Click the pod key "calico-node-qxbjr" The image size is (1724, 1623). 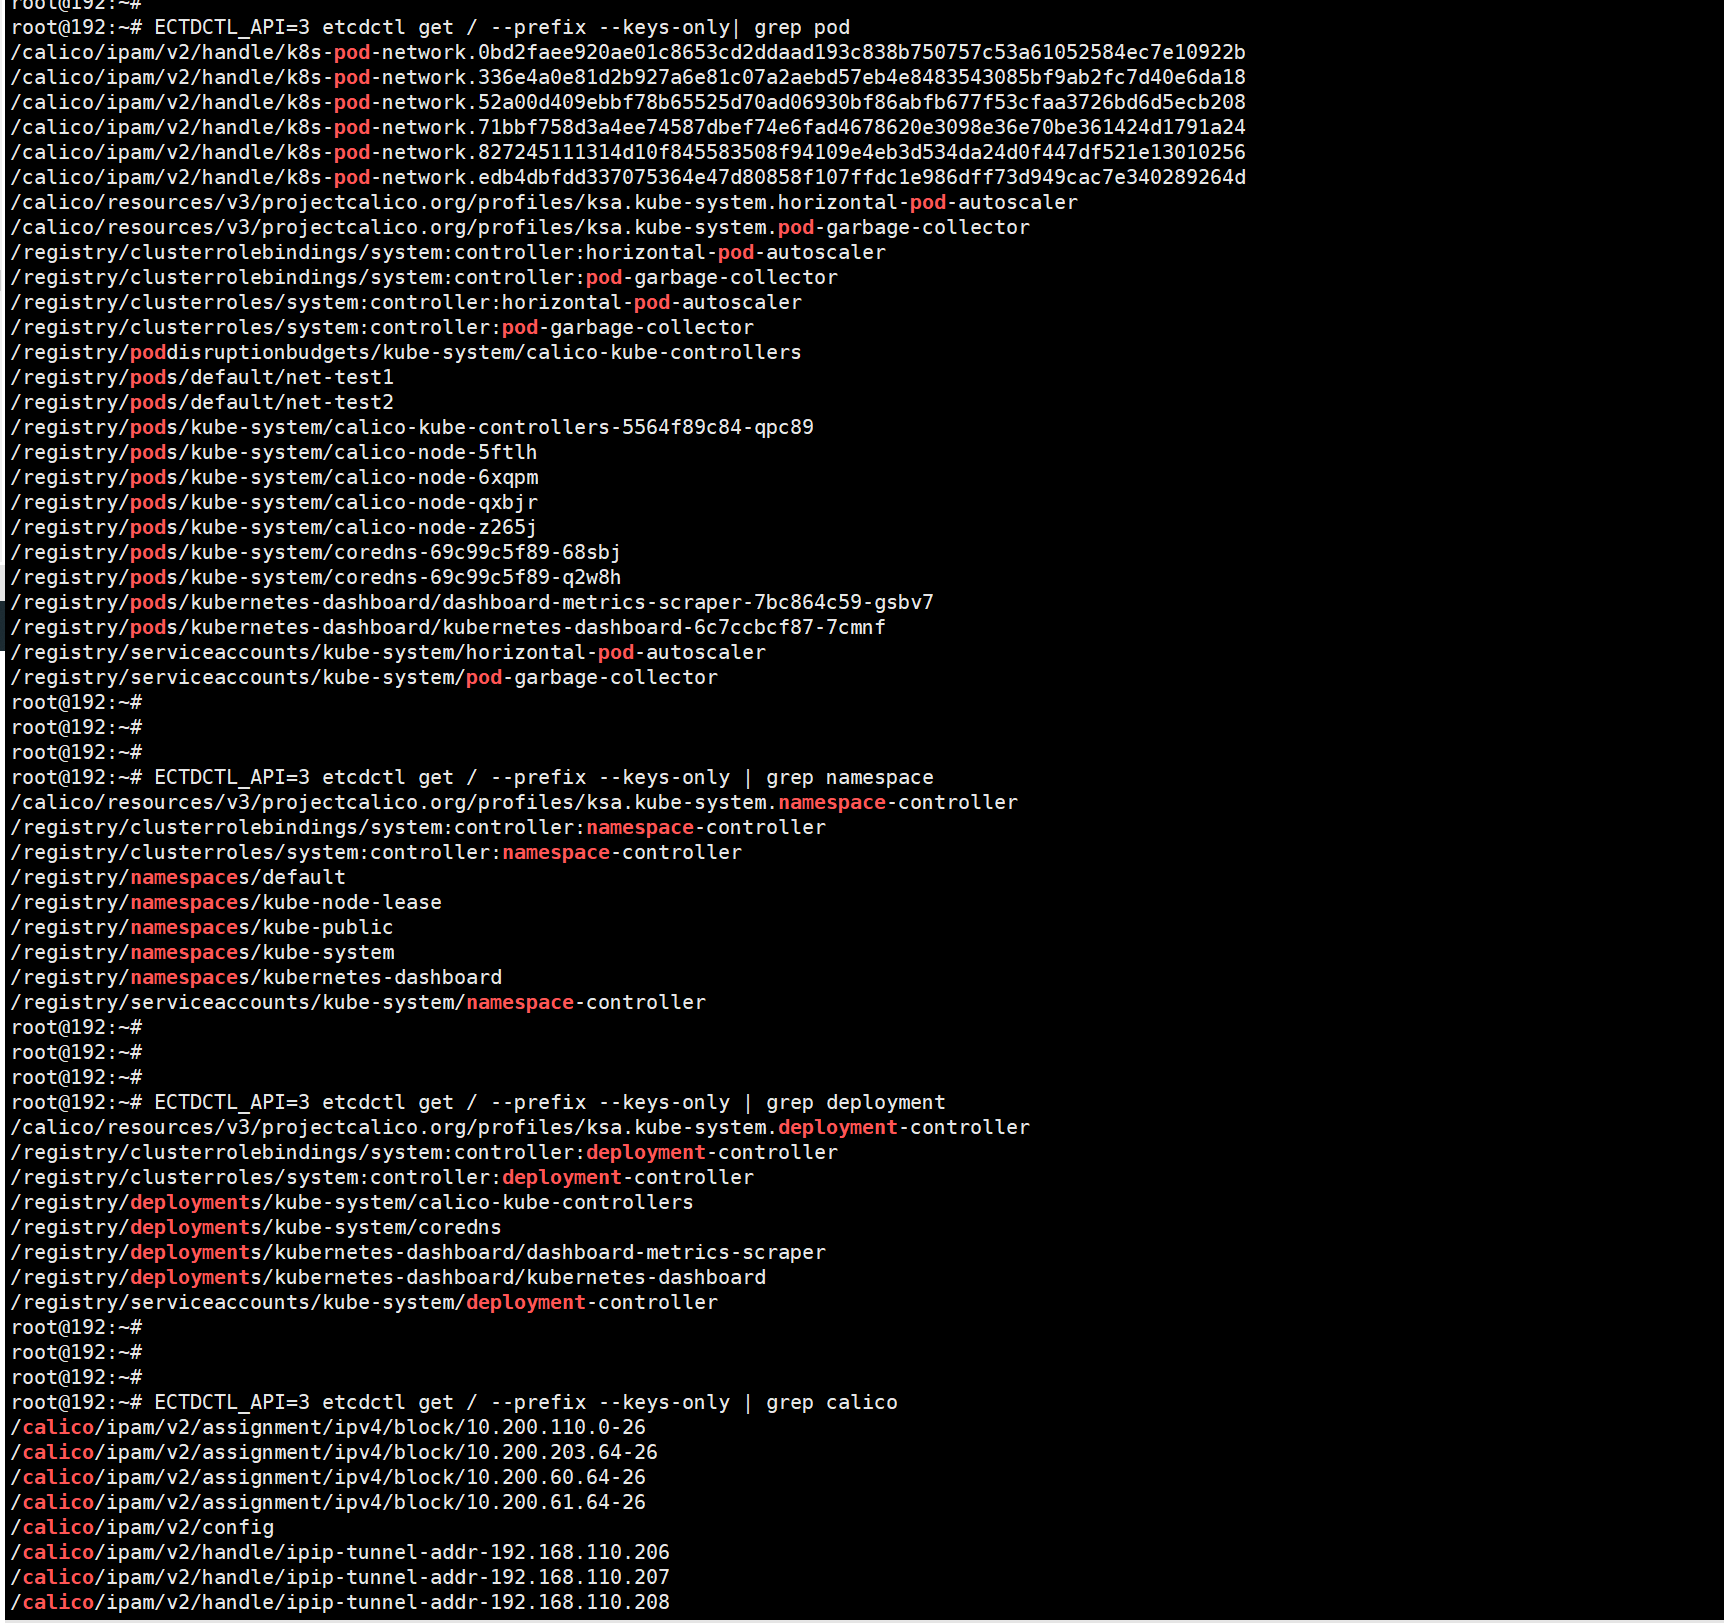[x=274, y=502]
